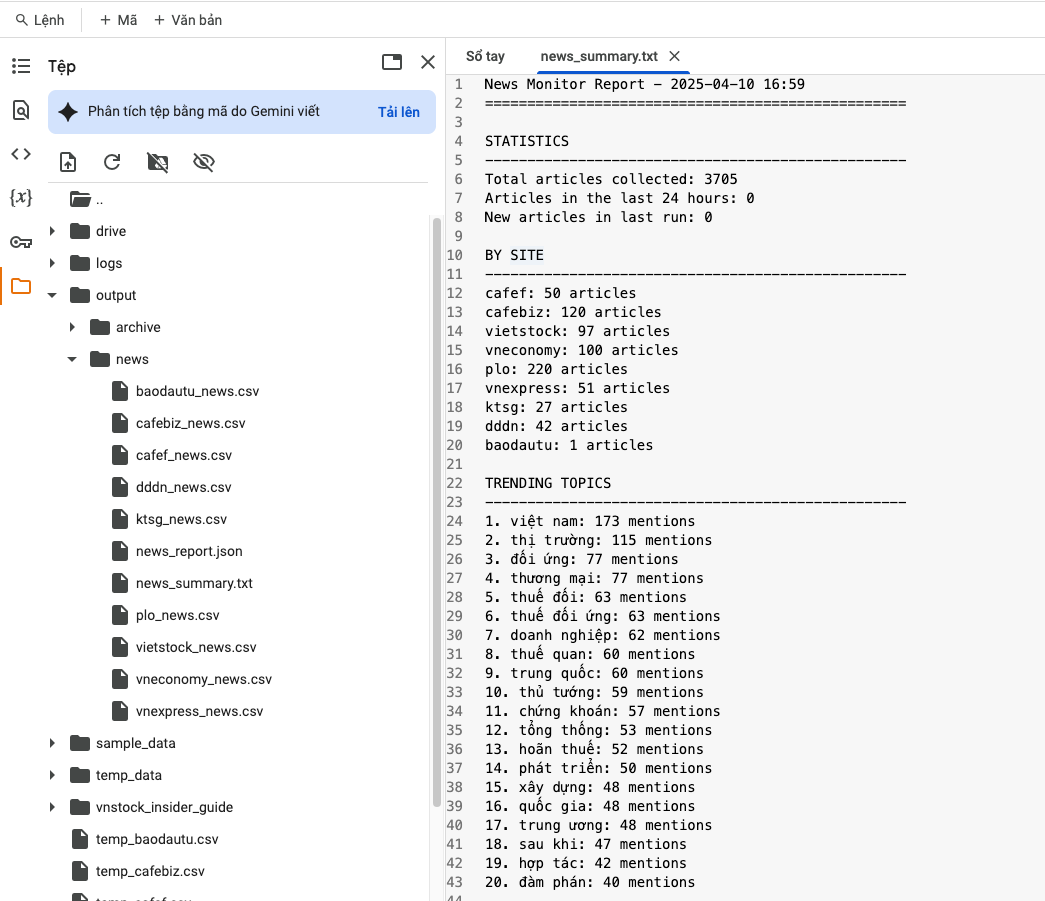Image resolution: width=1045 pixels, height=901 pixels.
Task: Collapse the output folder
Action: (52, 296)
